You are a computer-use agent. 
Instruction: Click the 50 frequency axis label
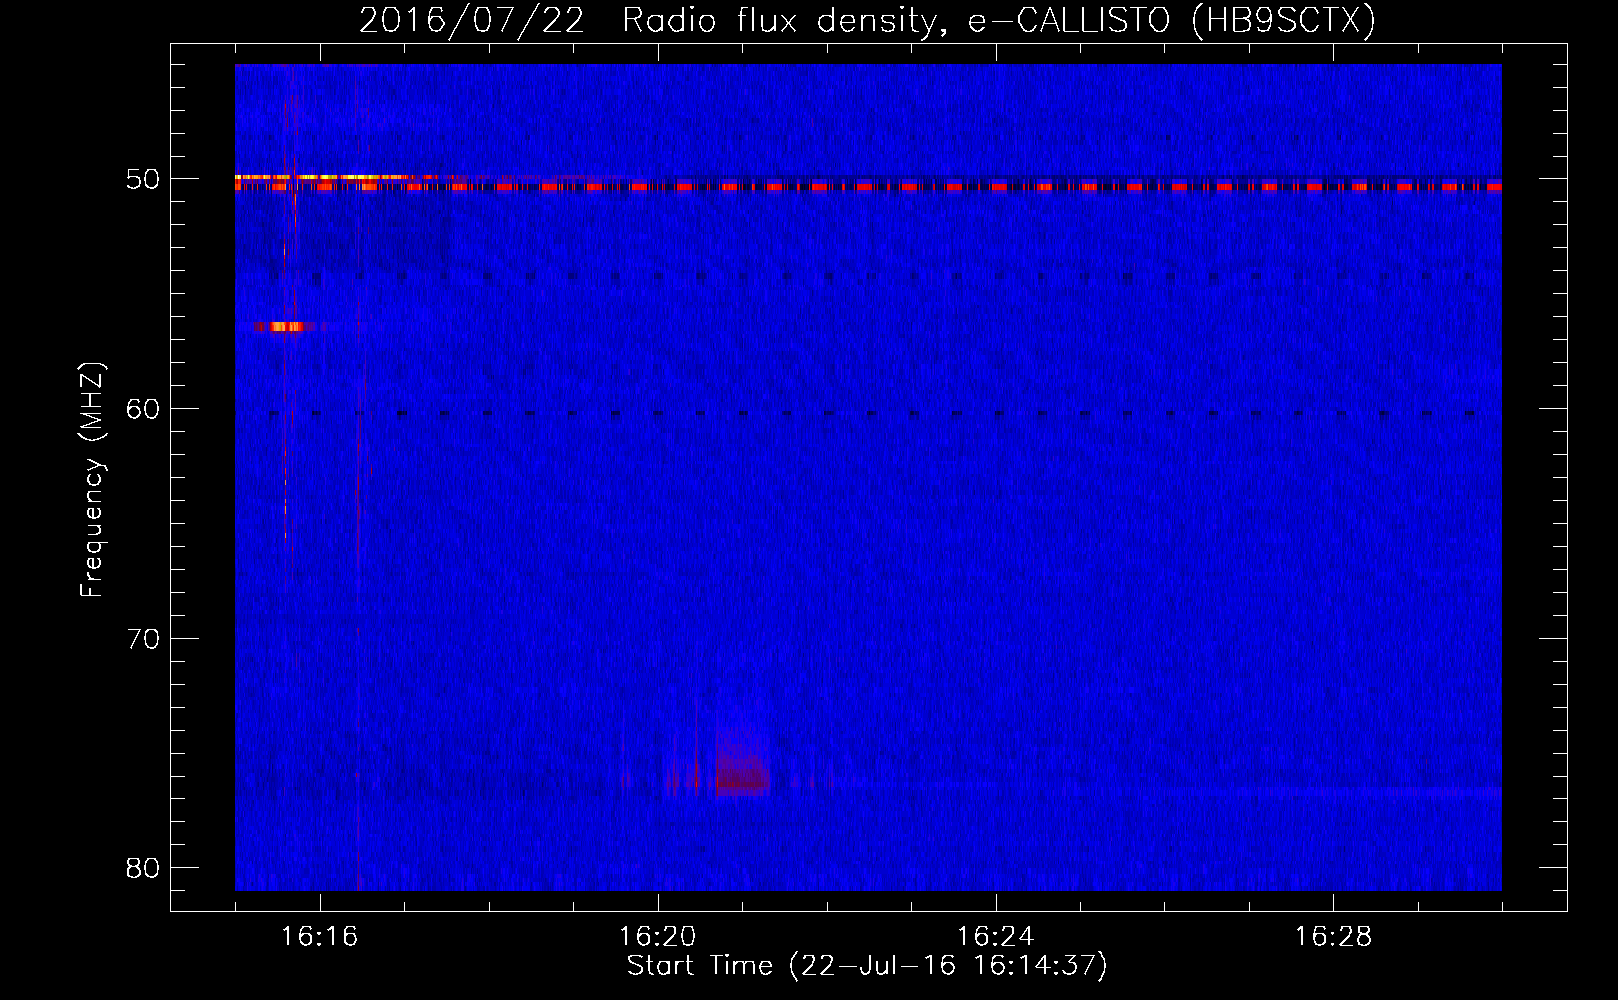coord(143,179)
